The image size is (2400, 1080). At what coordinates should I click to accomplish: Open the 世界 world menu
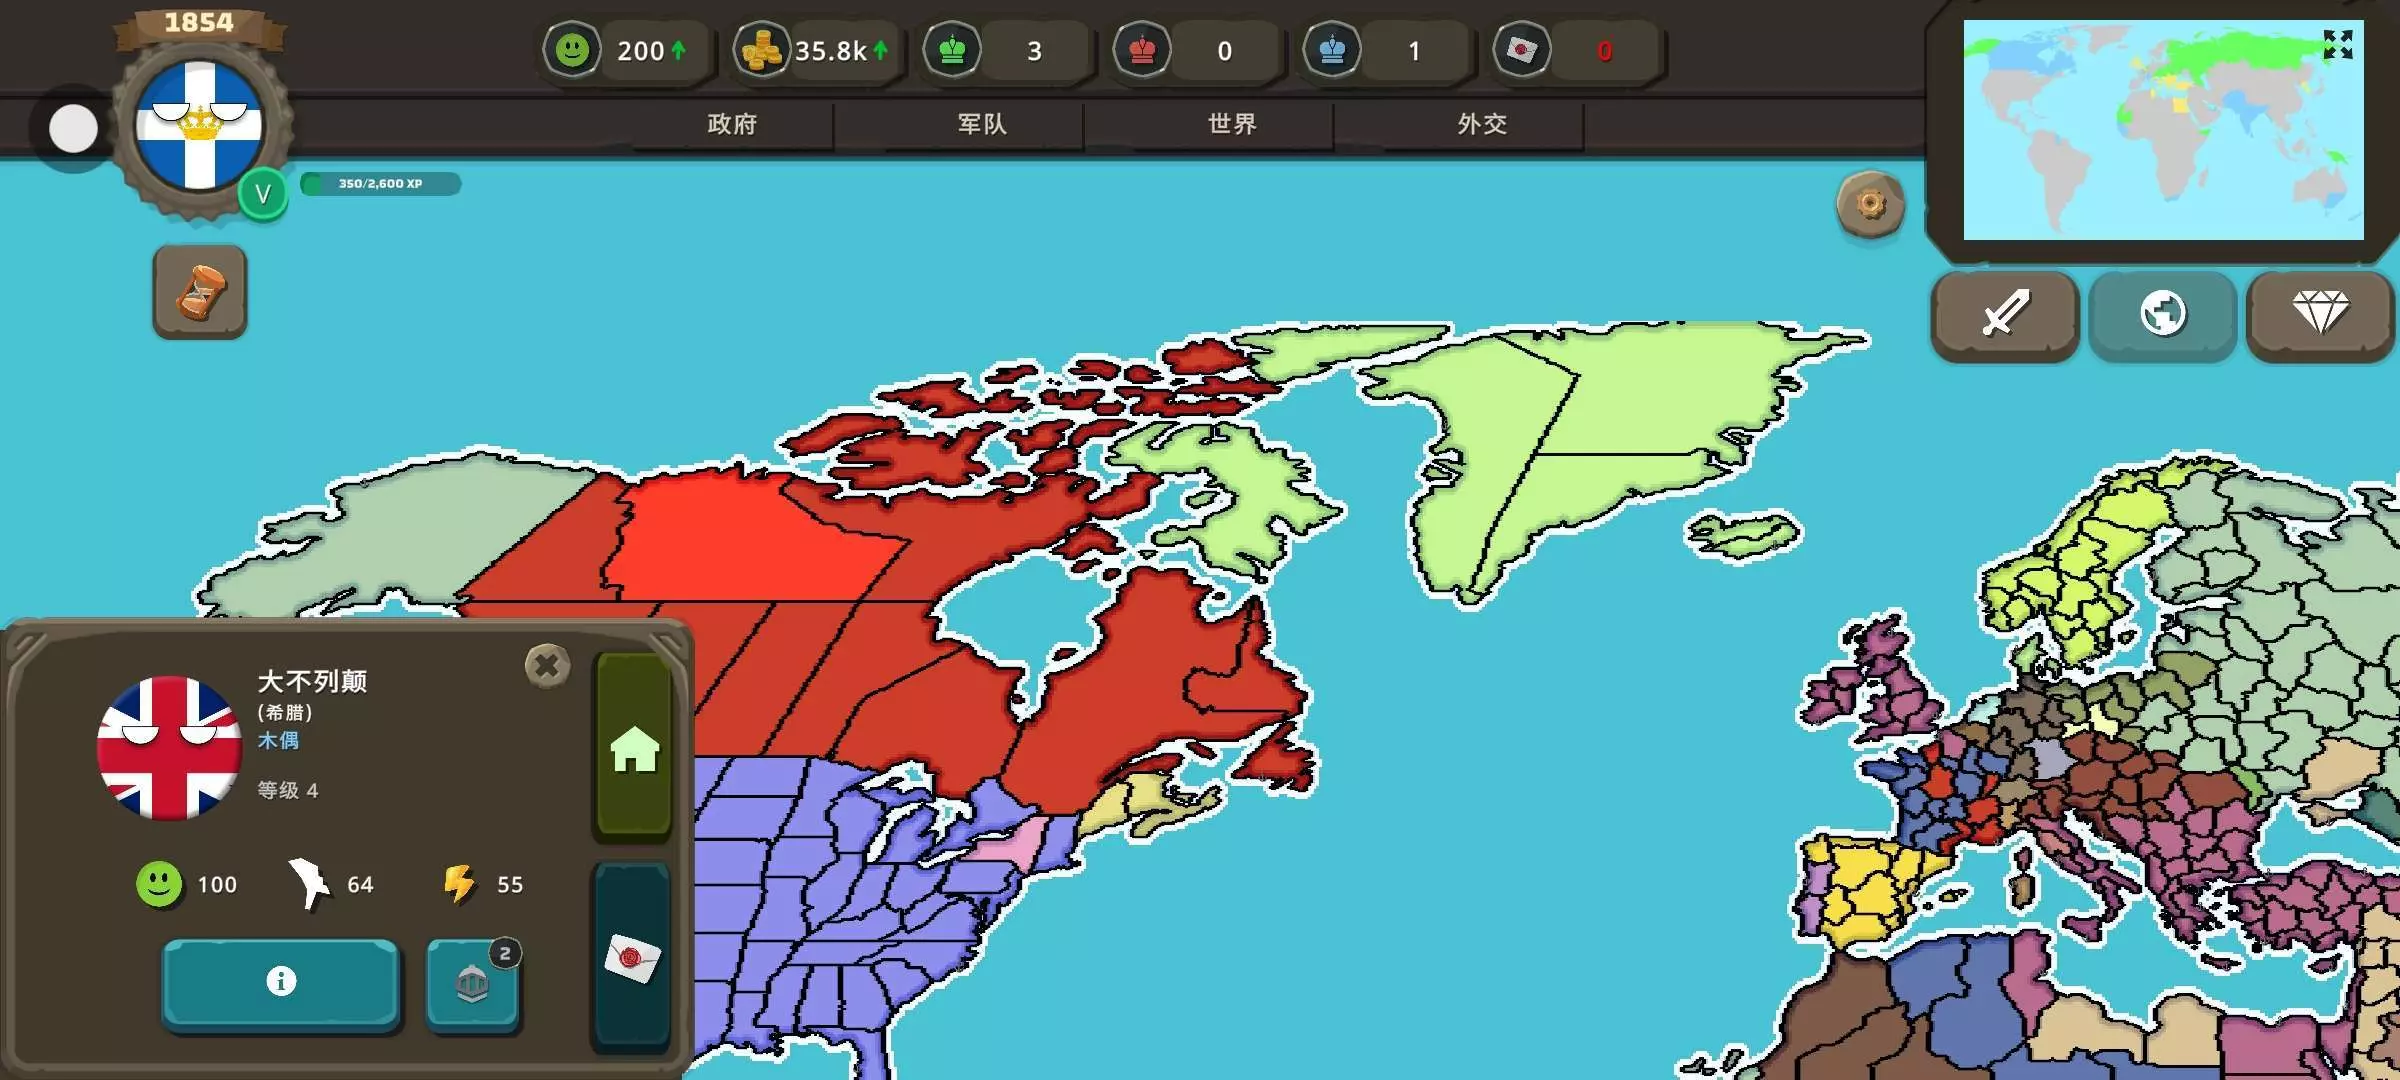1232,124
